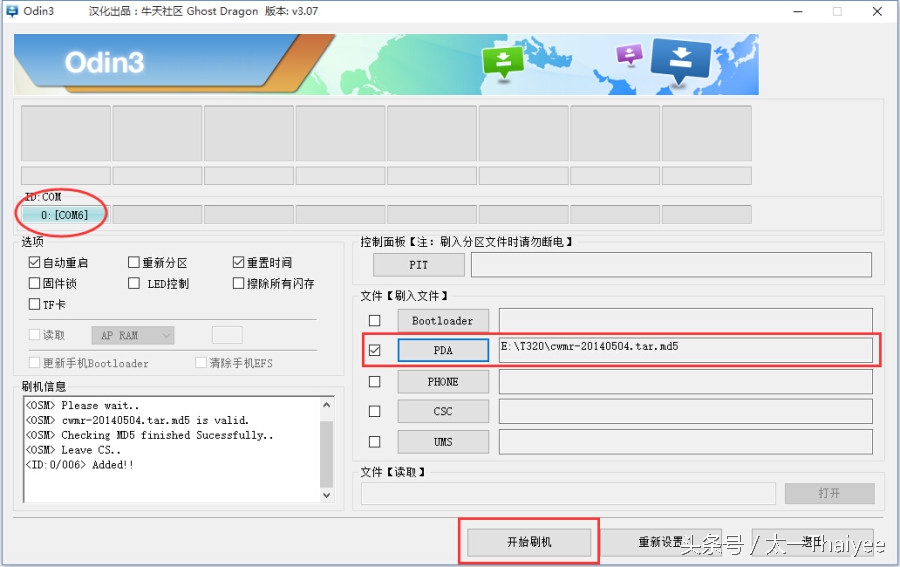
Task: Click the 打开 open button
Action: click(x=829, y=494)
